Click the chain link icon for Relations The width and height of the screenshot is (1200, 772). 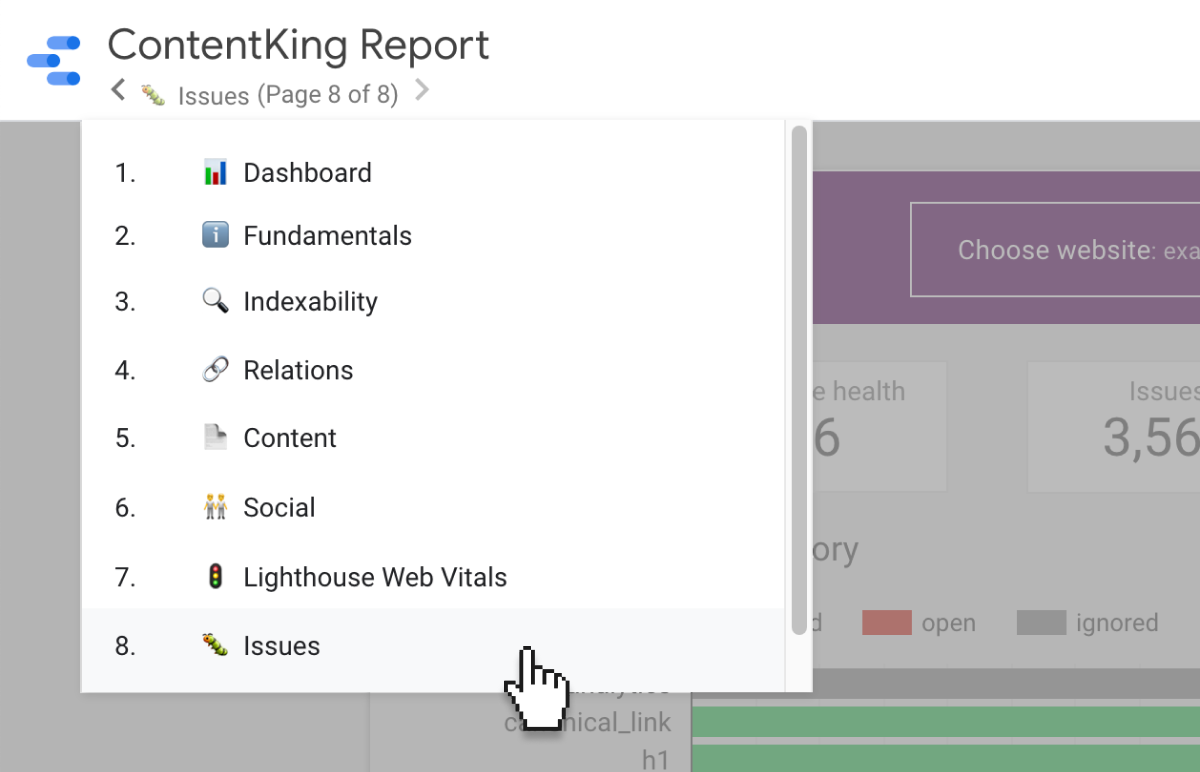point(215,370)
